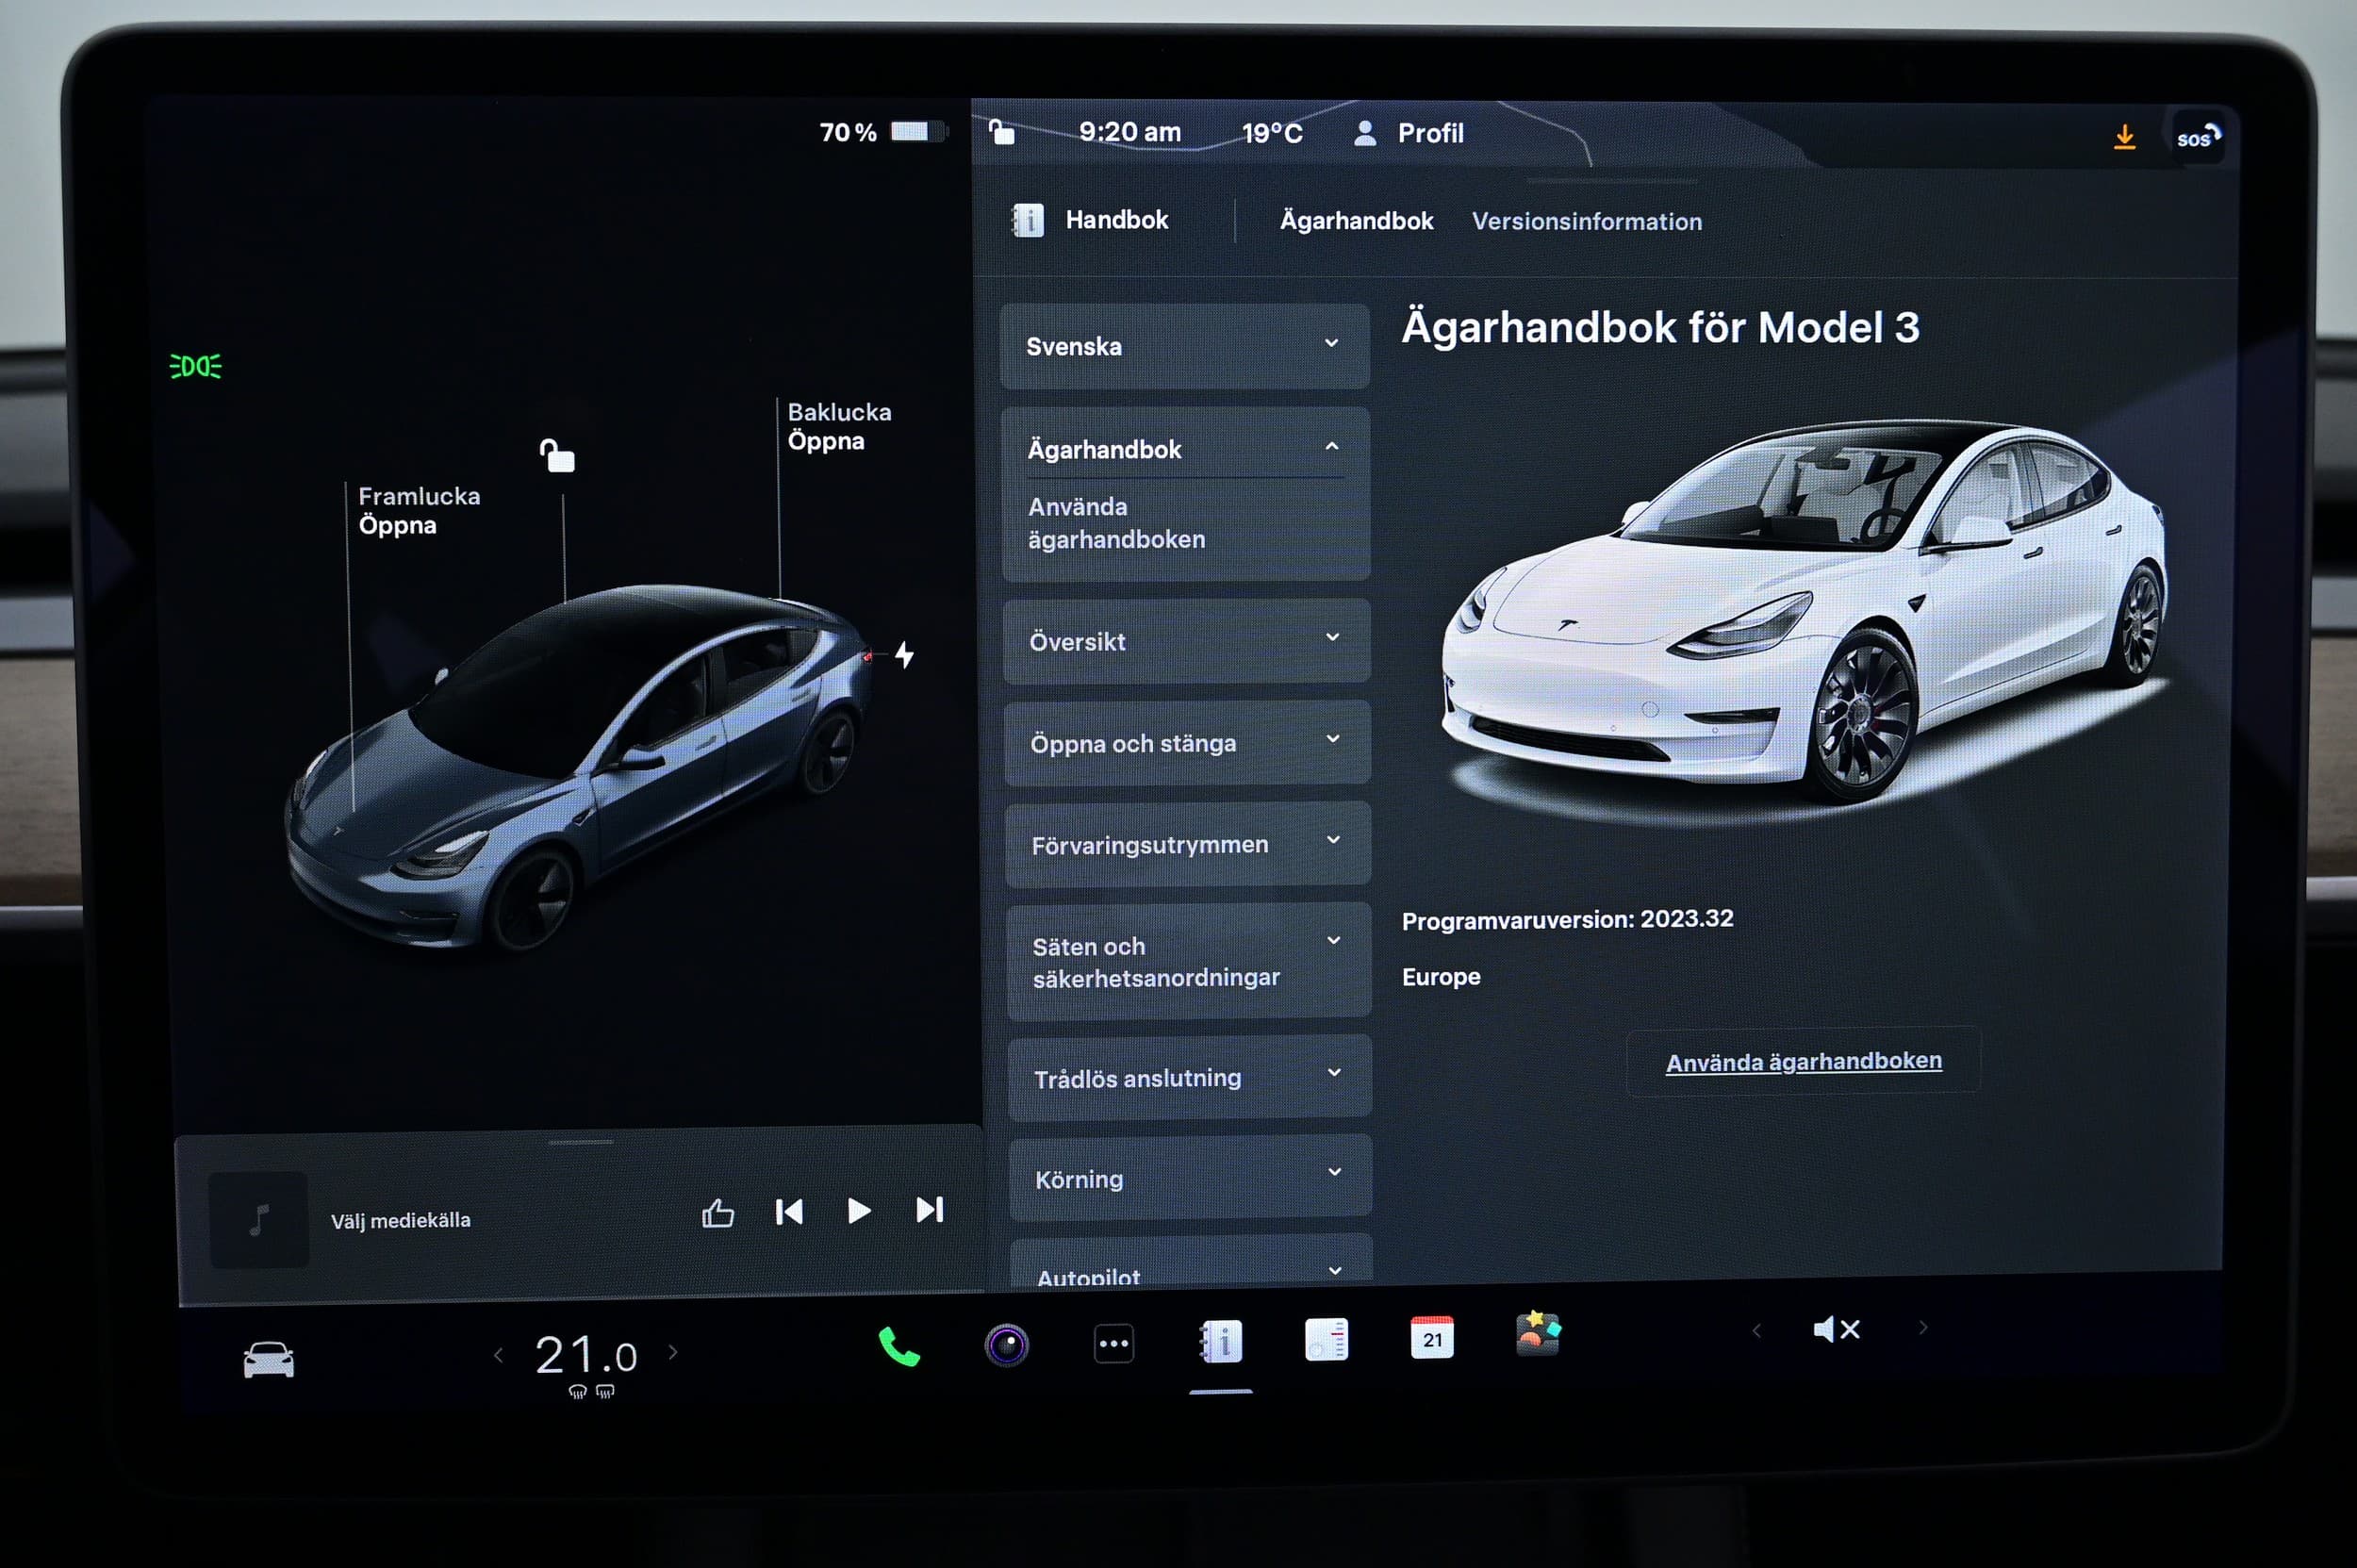The height and width of the screenshot is (1568, 2357).
Task: Unmute the volume speaker icon
Action: (x=1836, y=1329)
